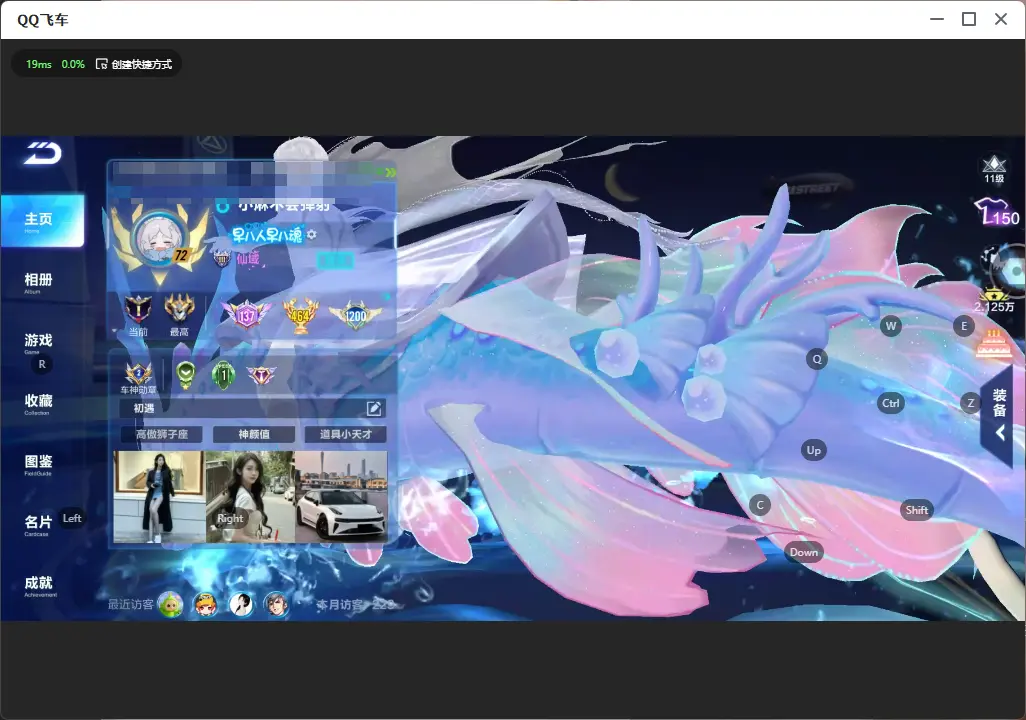Screen dimensions: 1026x720
Task: Click the 初遇 signature field
Action: [x=253, y=408]
